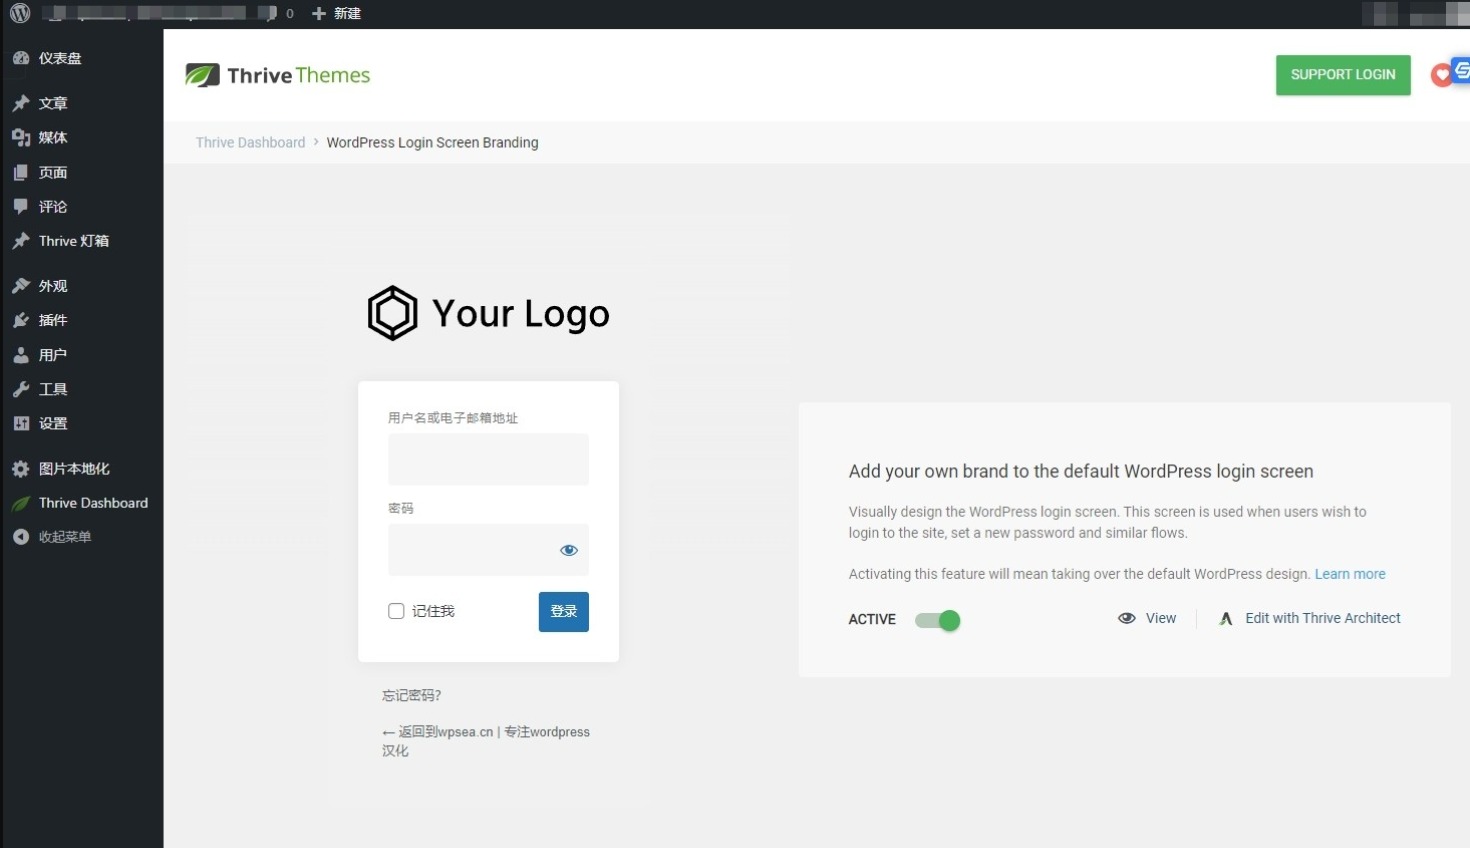
Task: Click the View text link
Action: [x=1161, y=618]
